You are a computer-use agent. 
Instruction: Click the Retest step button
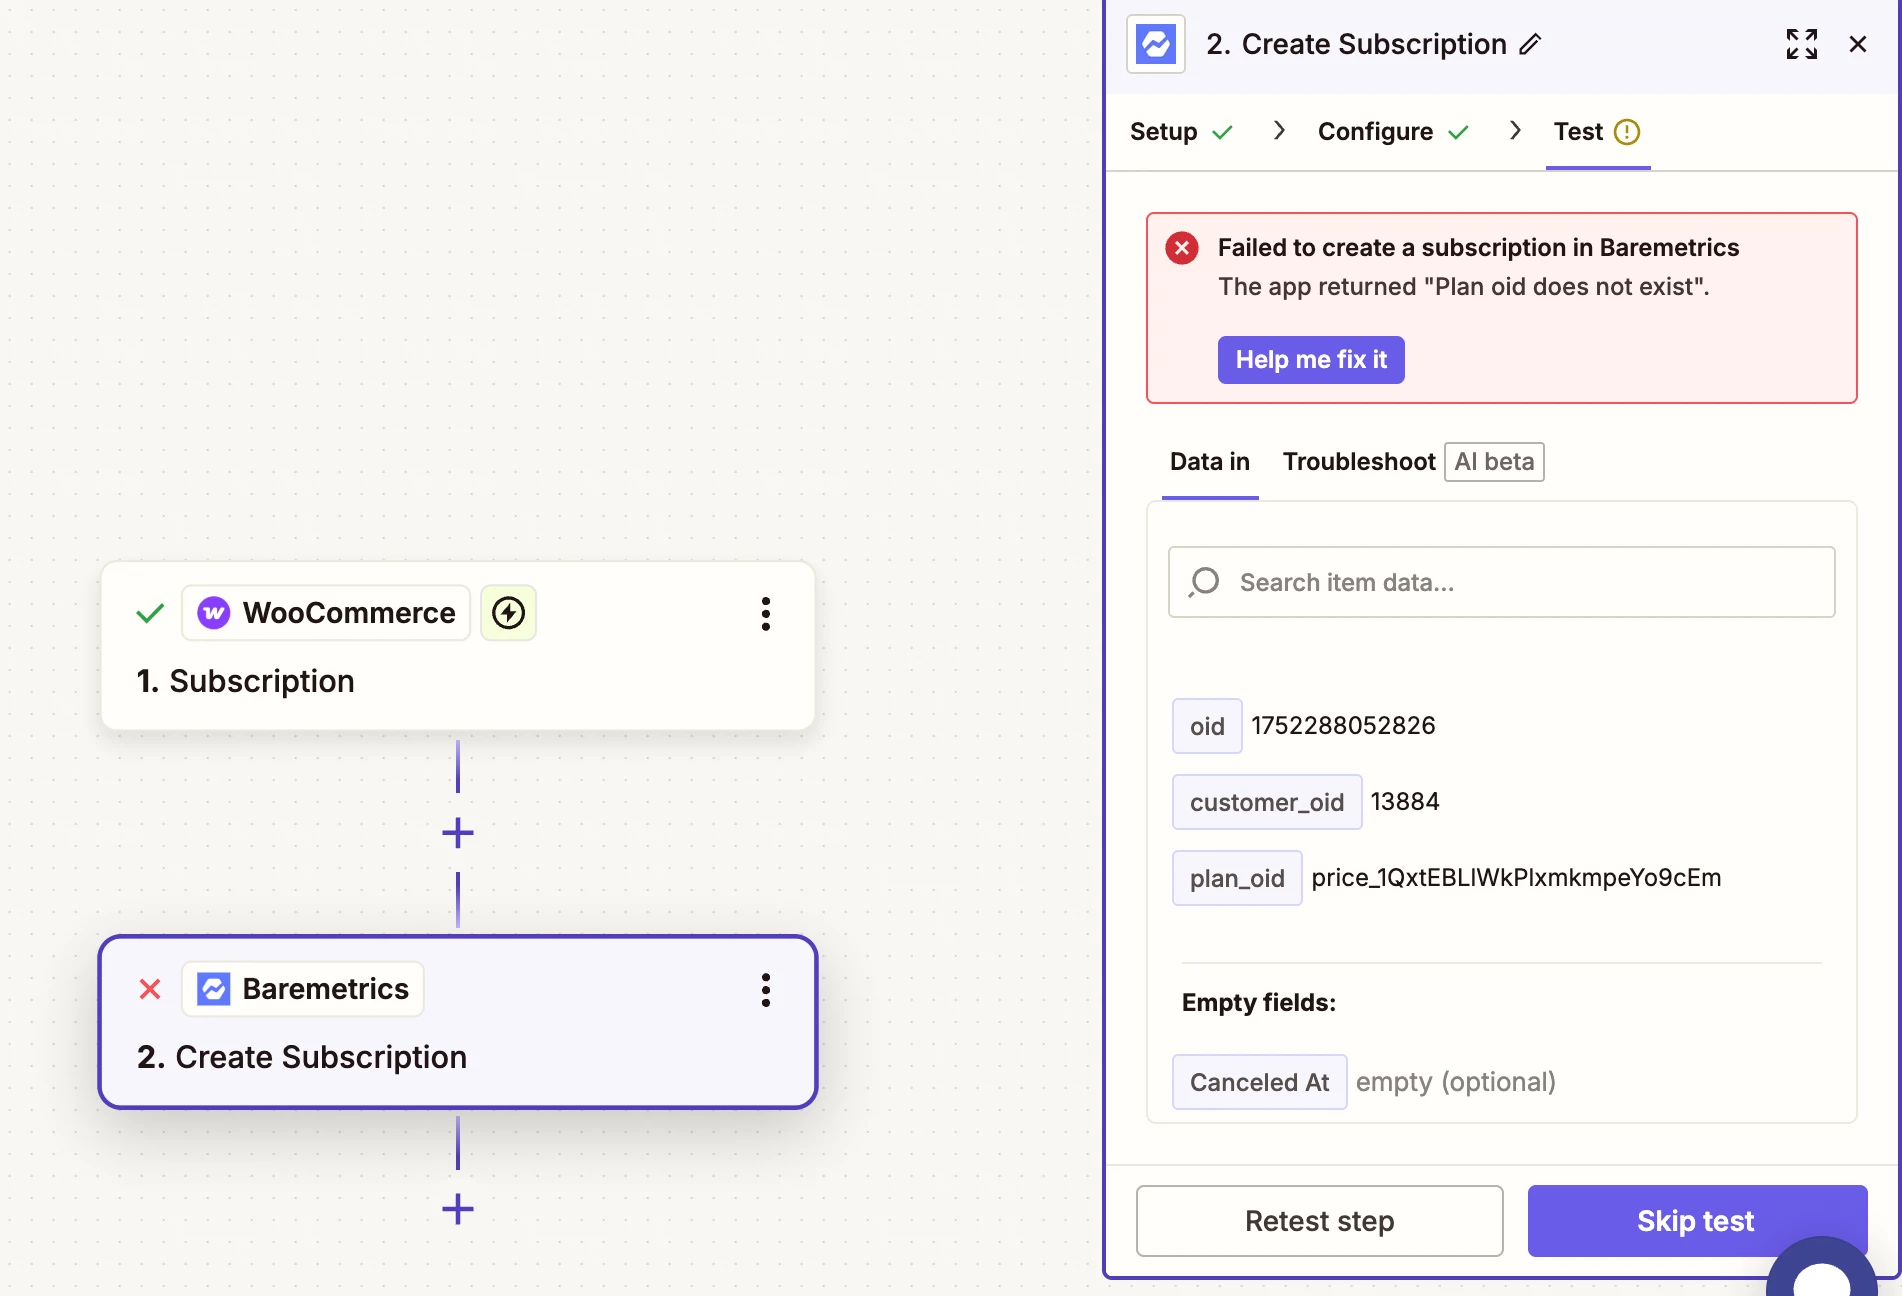point(1320,1221)
